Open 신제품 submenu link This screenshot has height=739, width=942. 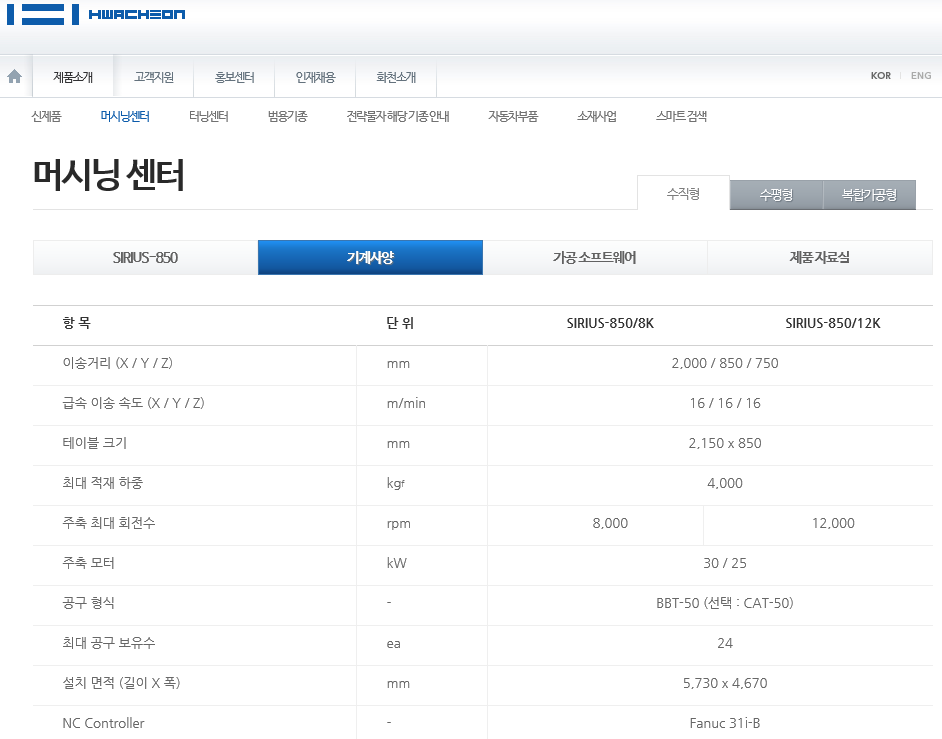tap(47, 116)
